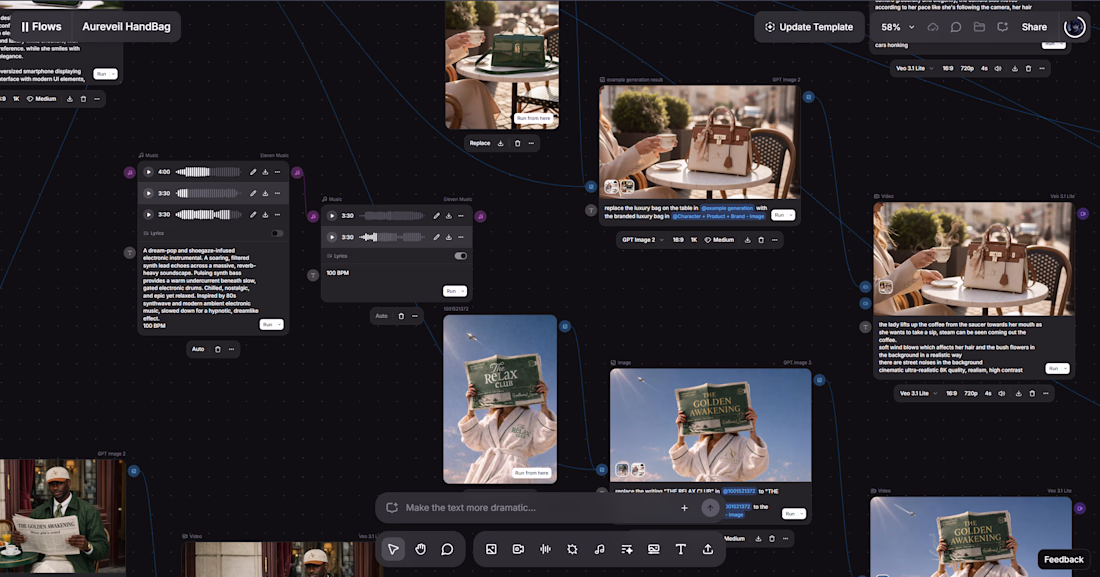
Task: Expand Run dropdown on the replace luxury bag prompt
Action: coord(791,215)
